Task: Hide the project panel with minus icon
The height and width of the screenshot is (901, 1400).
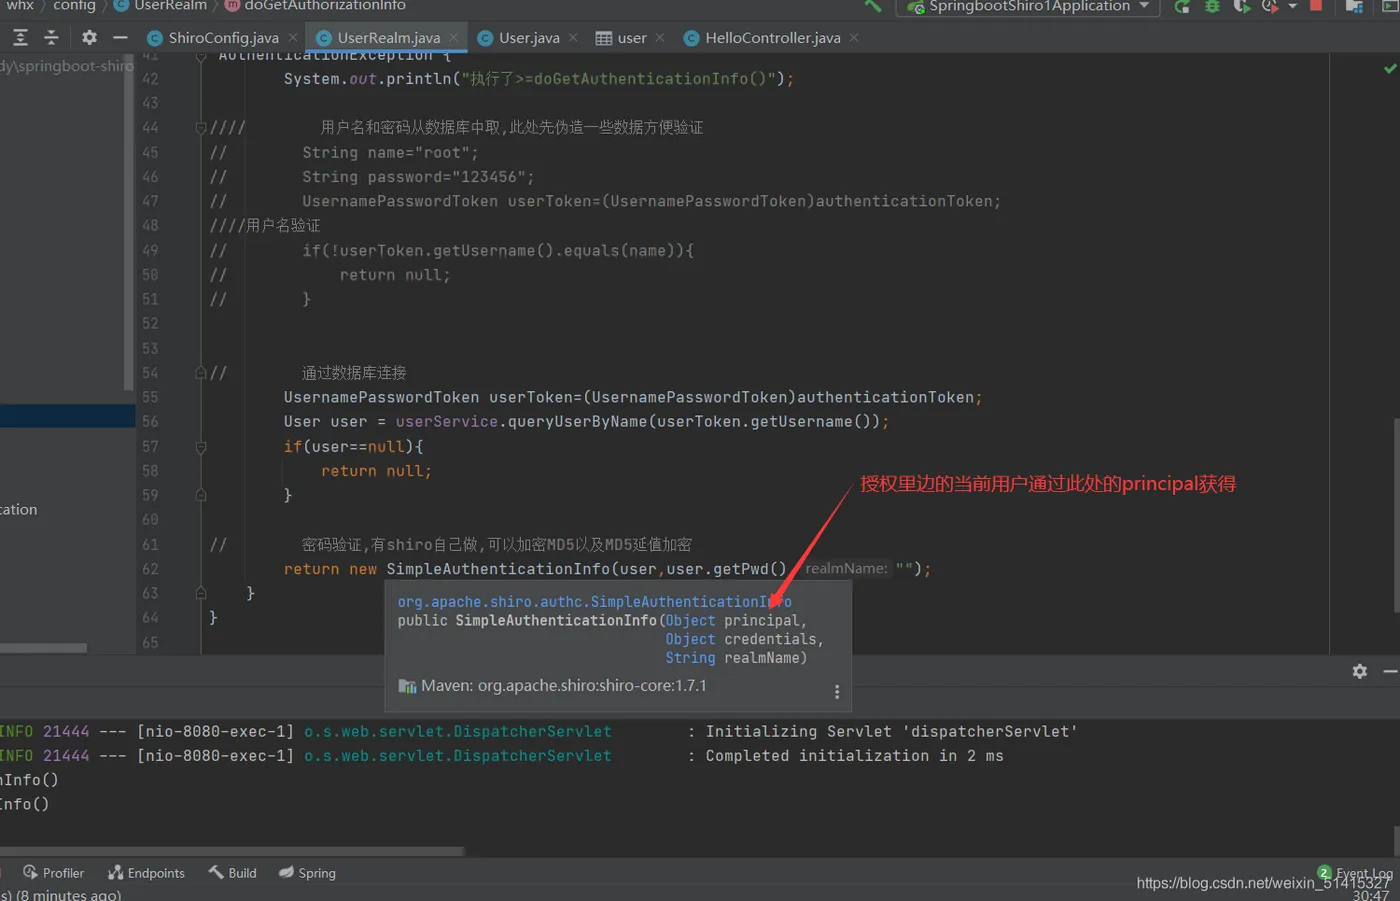Action: pos(120,38)
